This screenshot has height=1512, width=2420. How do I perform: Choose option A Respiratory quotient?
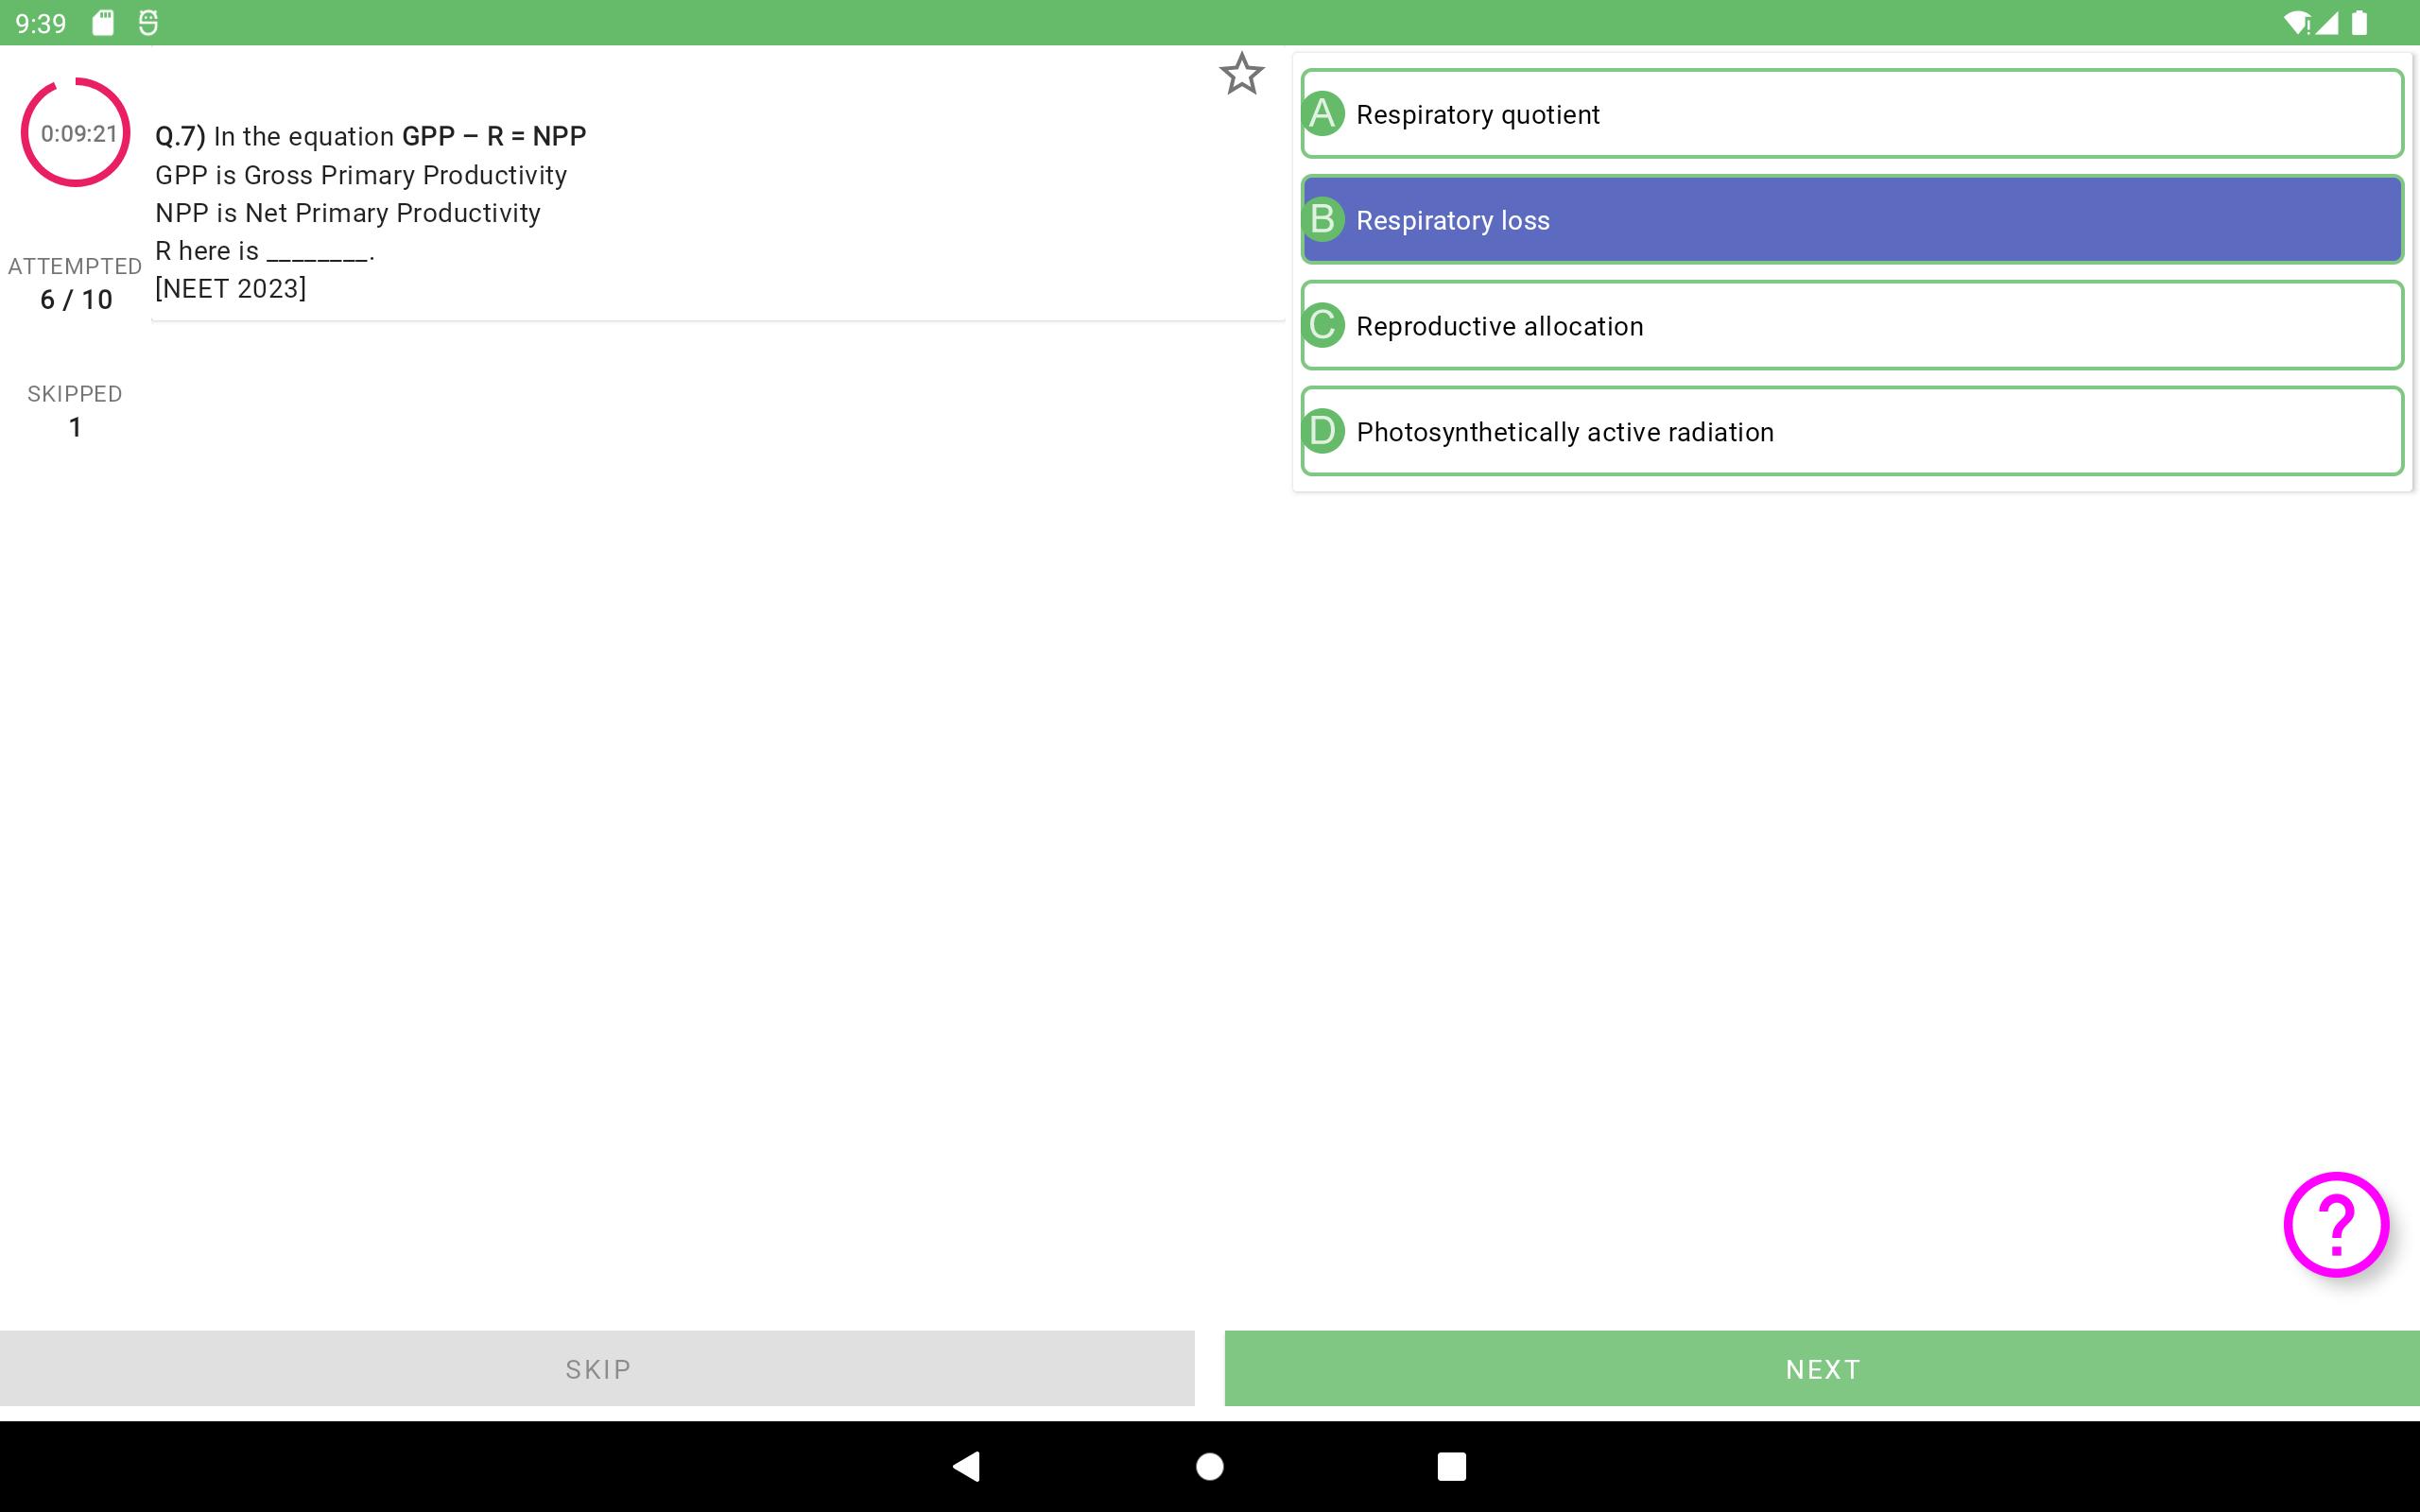[1852, 113]
